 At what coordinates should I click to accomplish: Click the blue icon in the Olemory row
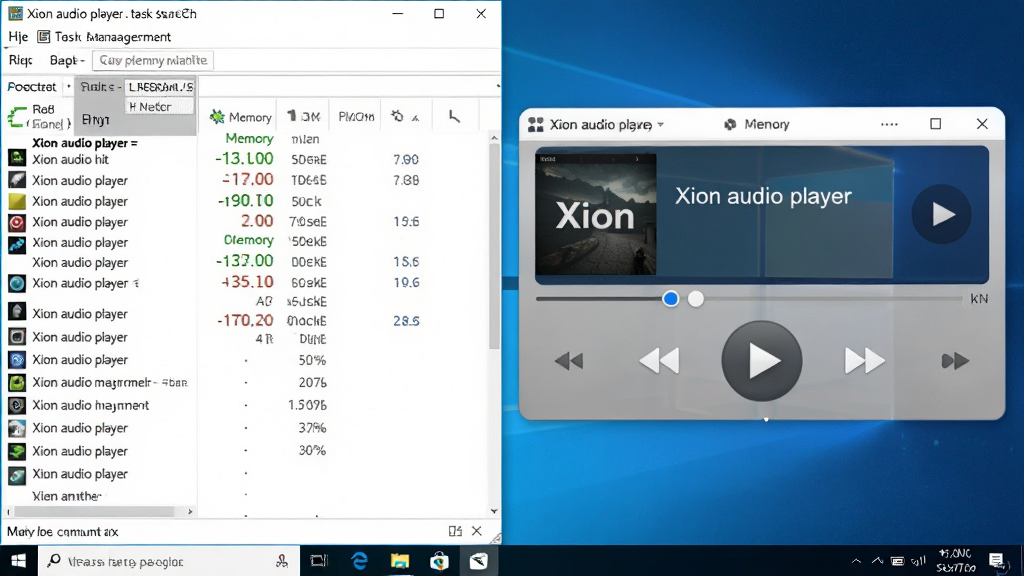click(x=17, y=244)
